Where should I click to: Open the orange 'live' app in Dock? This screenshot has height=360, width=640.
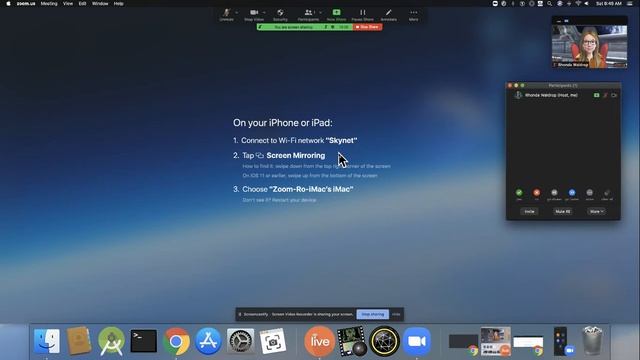coord(320,341)
